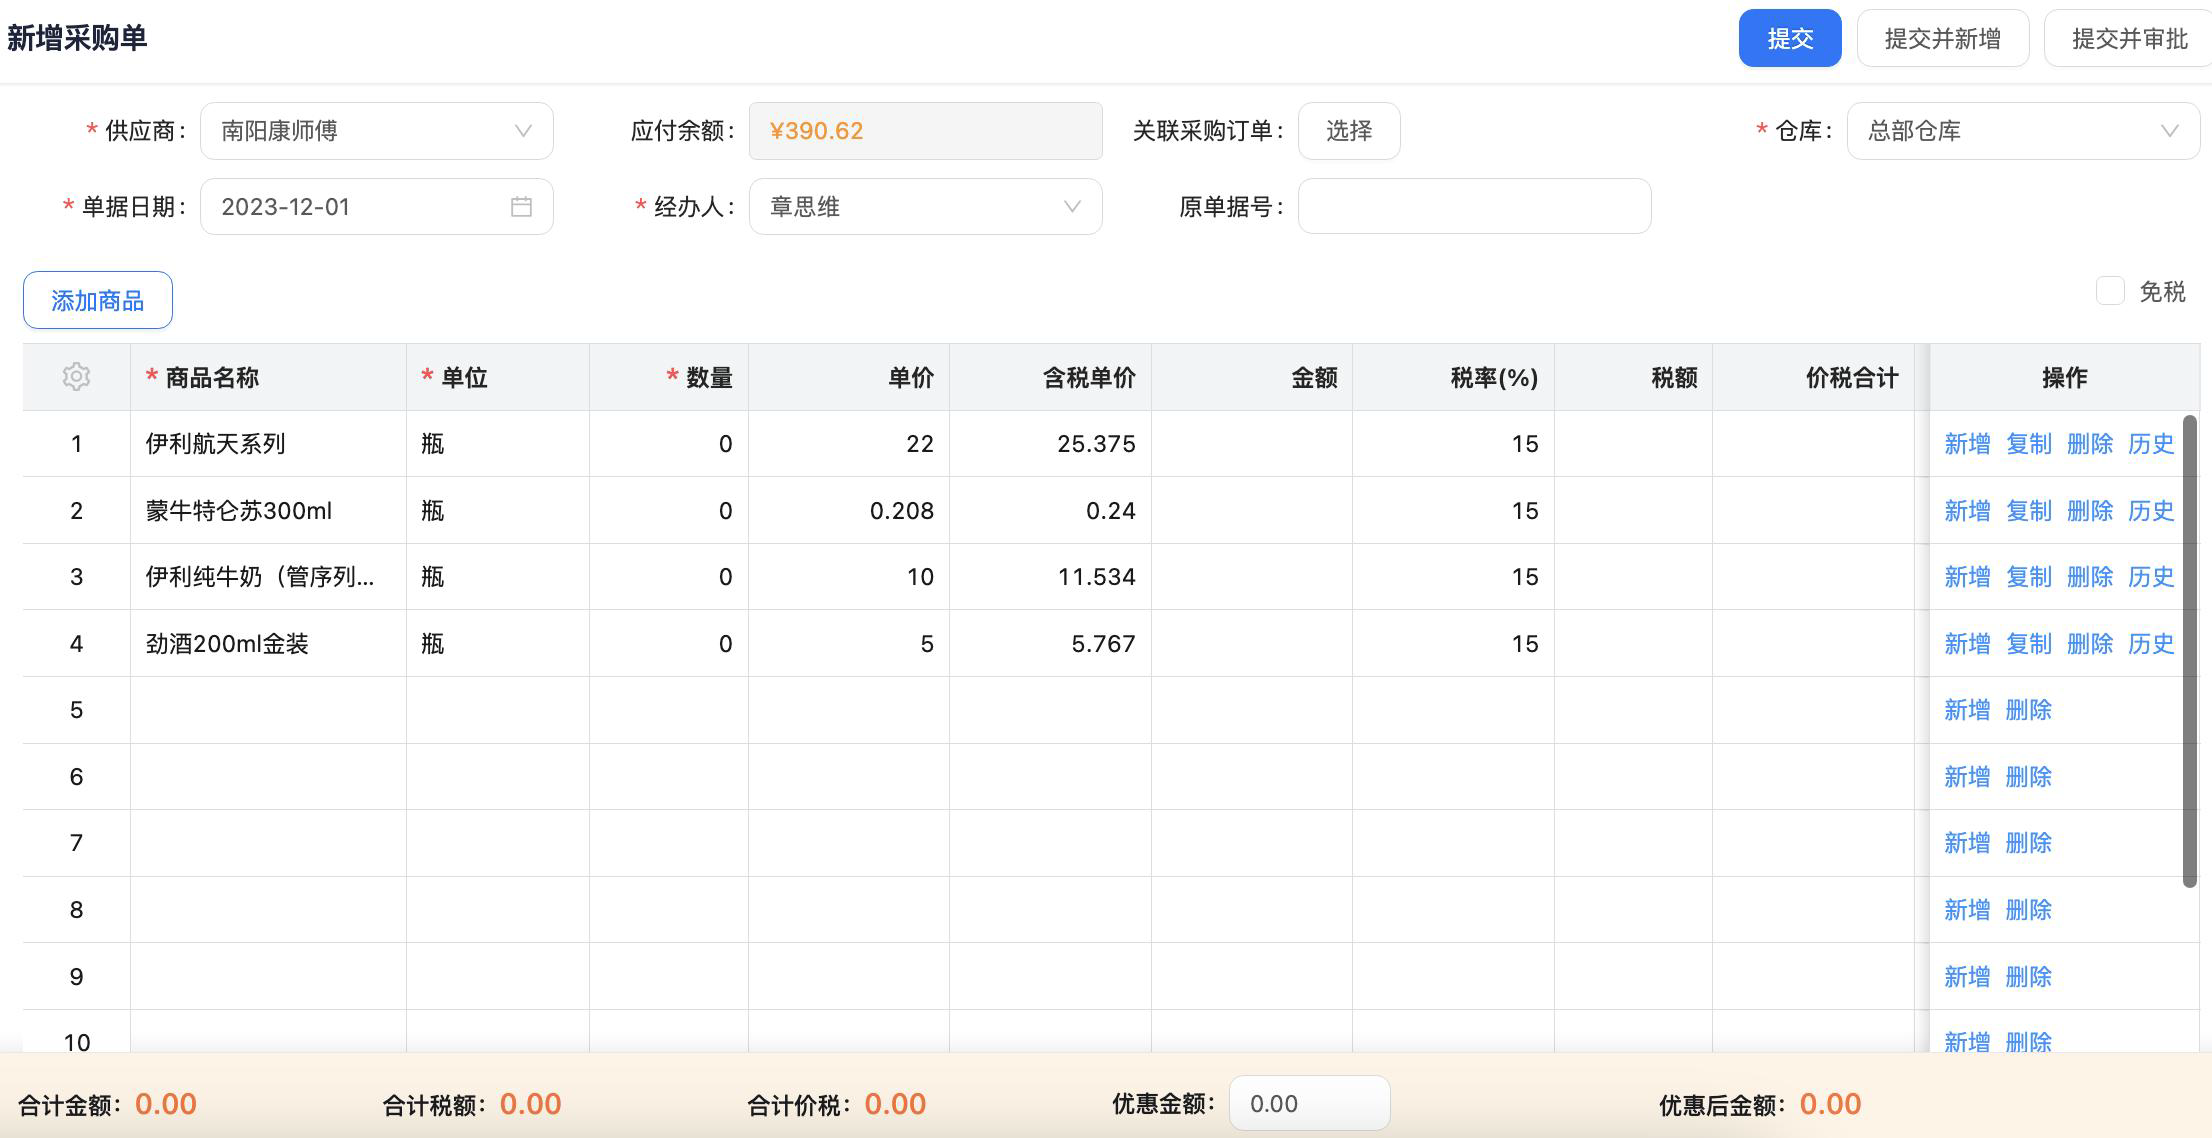Image resolution: width=2212 pixels, height=1138 pixels.
Task: Enable the 免税 tax-free checkbox
Action: point(2110,291)
